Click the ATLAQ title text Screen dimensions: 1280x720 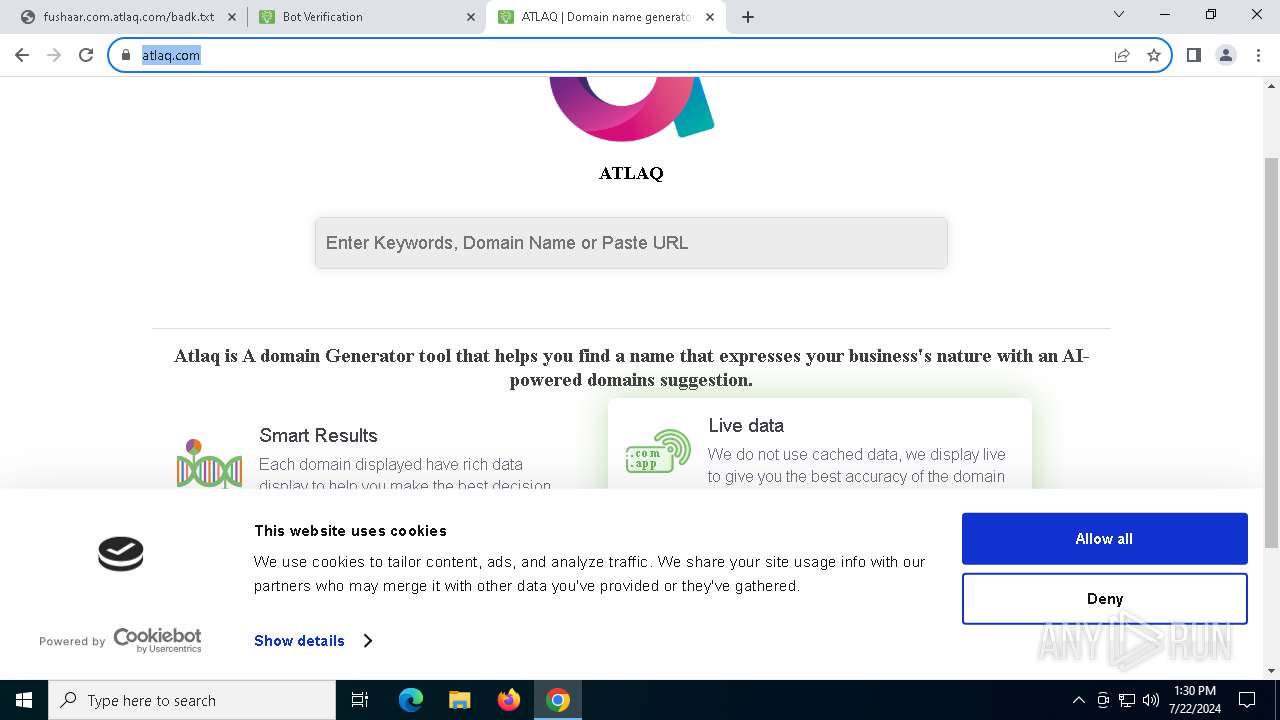tap(631, 173)
